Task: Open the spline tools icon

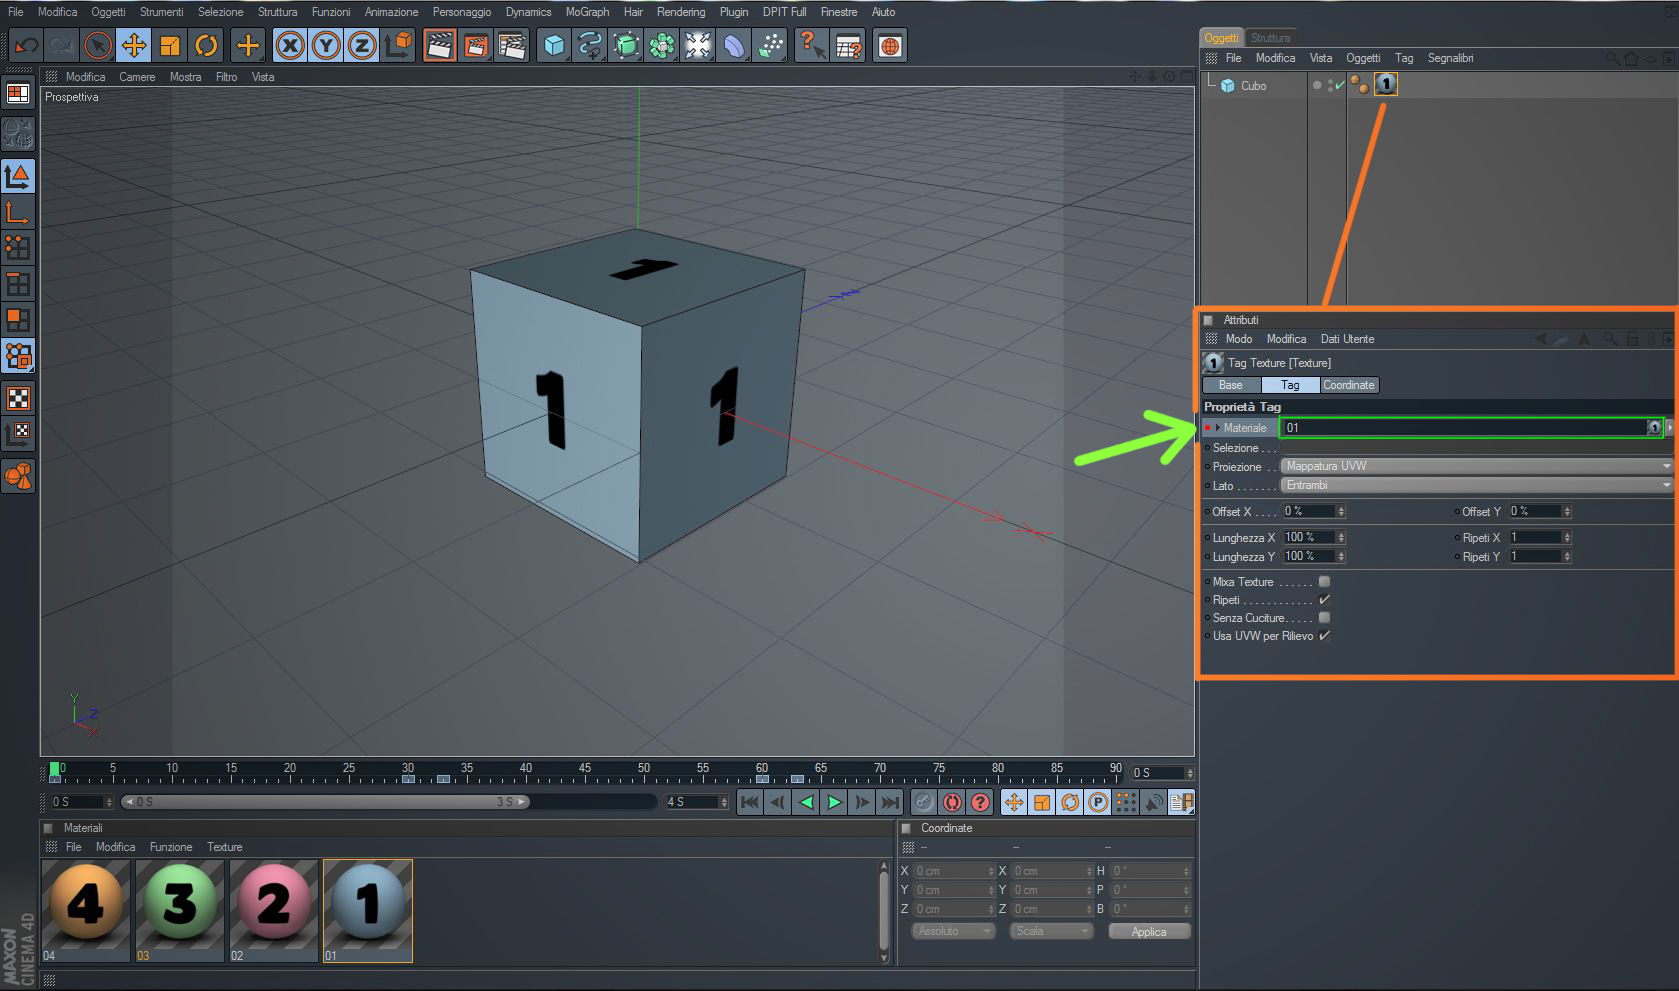Action: click(x=590, y=46)
